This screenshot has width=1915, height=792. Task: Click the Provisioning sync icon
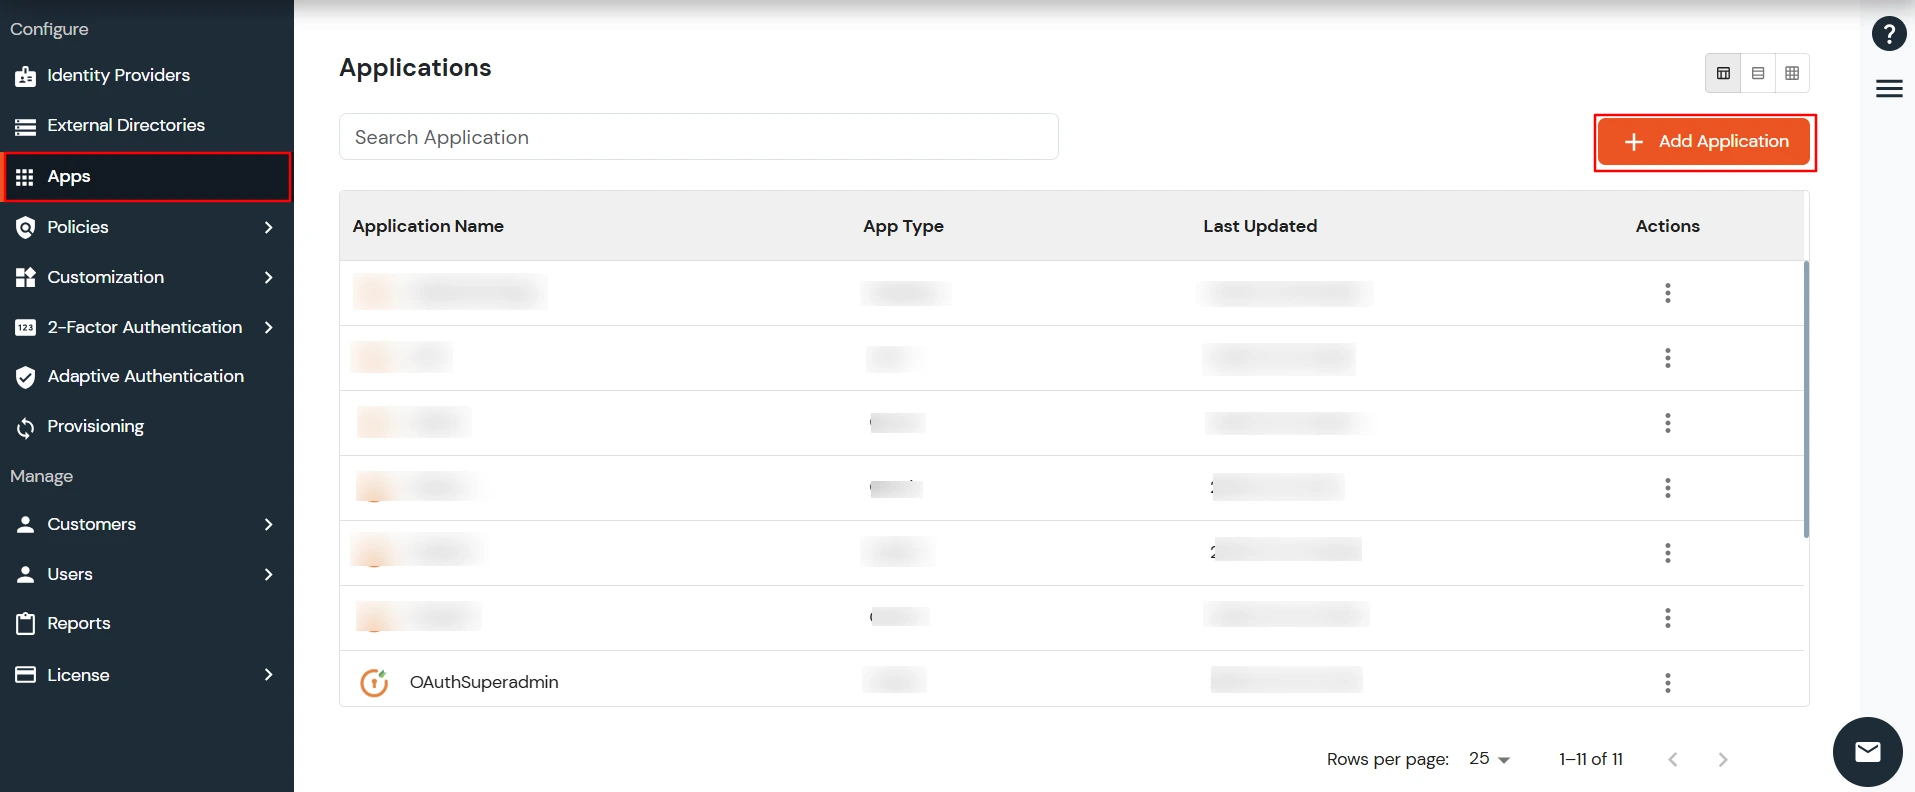(26, 427)
